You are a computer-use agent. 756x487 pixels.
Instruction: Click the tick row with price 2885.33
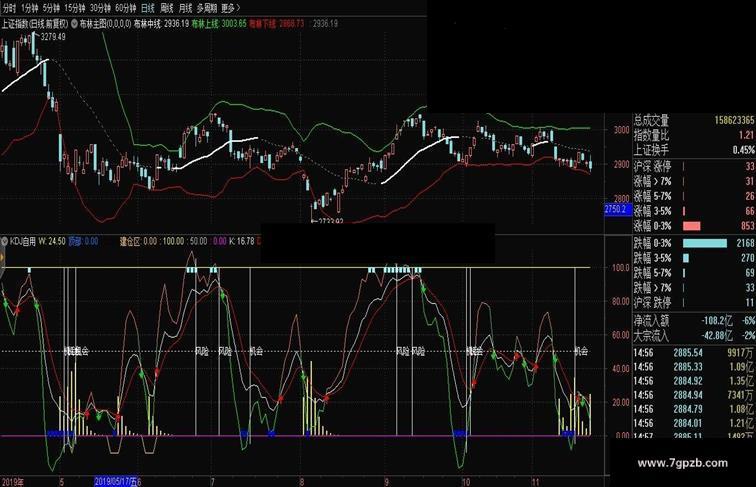click(x=694, y=367)
